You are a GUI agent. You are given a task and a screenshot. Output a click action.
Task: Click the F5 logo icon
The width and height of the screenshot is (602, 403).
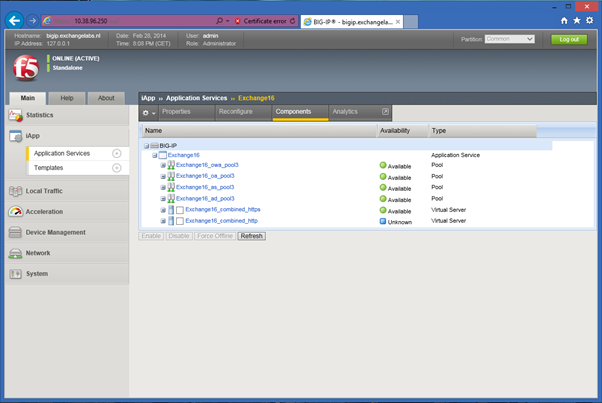[x=26, y=68]
